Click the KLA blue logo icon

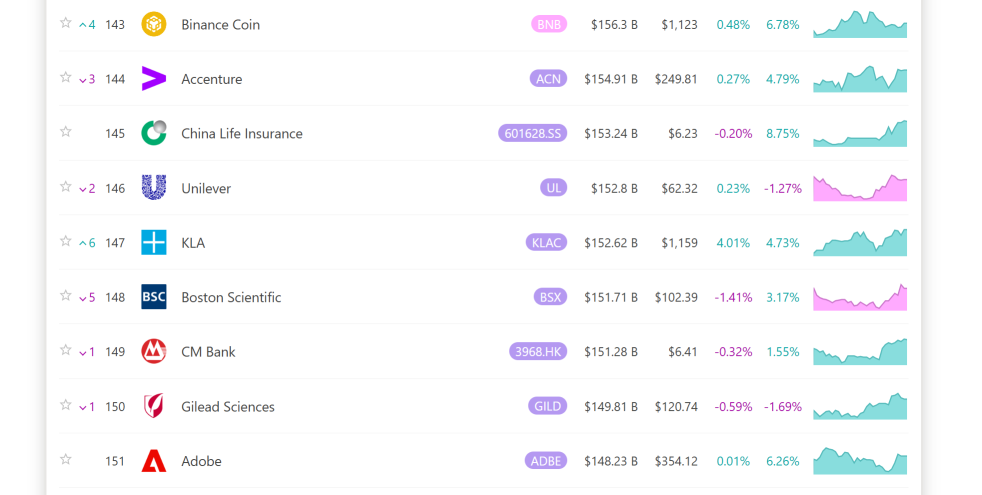(x=153, y=242)
